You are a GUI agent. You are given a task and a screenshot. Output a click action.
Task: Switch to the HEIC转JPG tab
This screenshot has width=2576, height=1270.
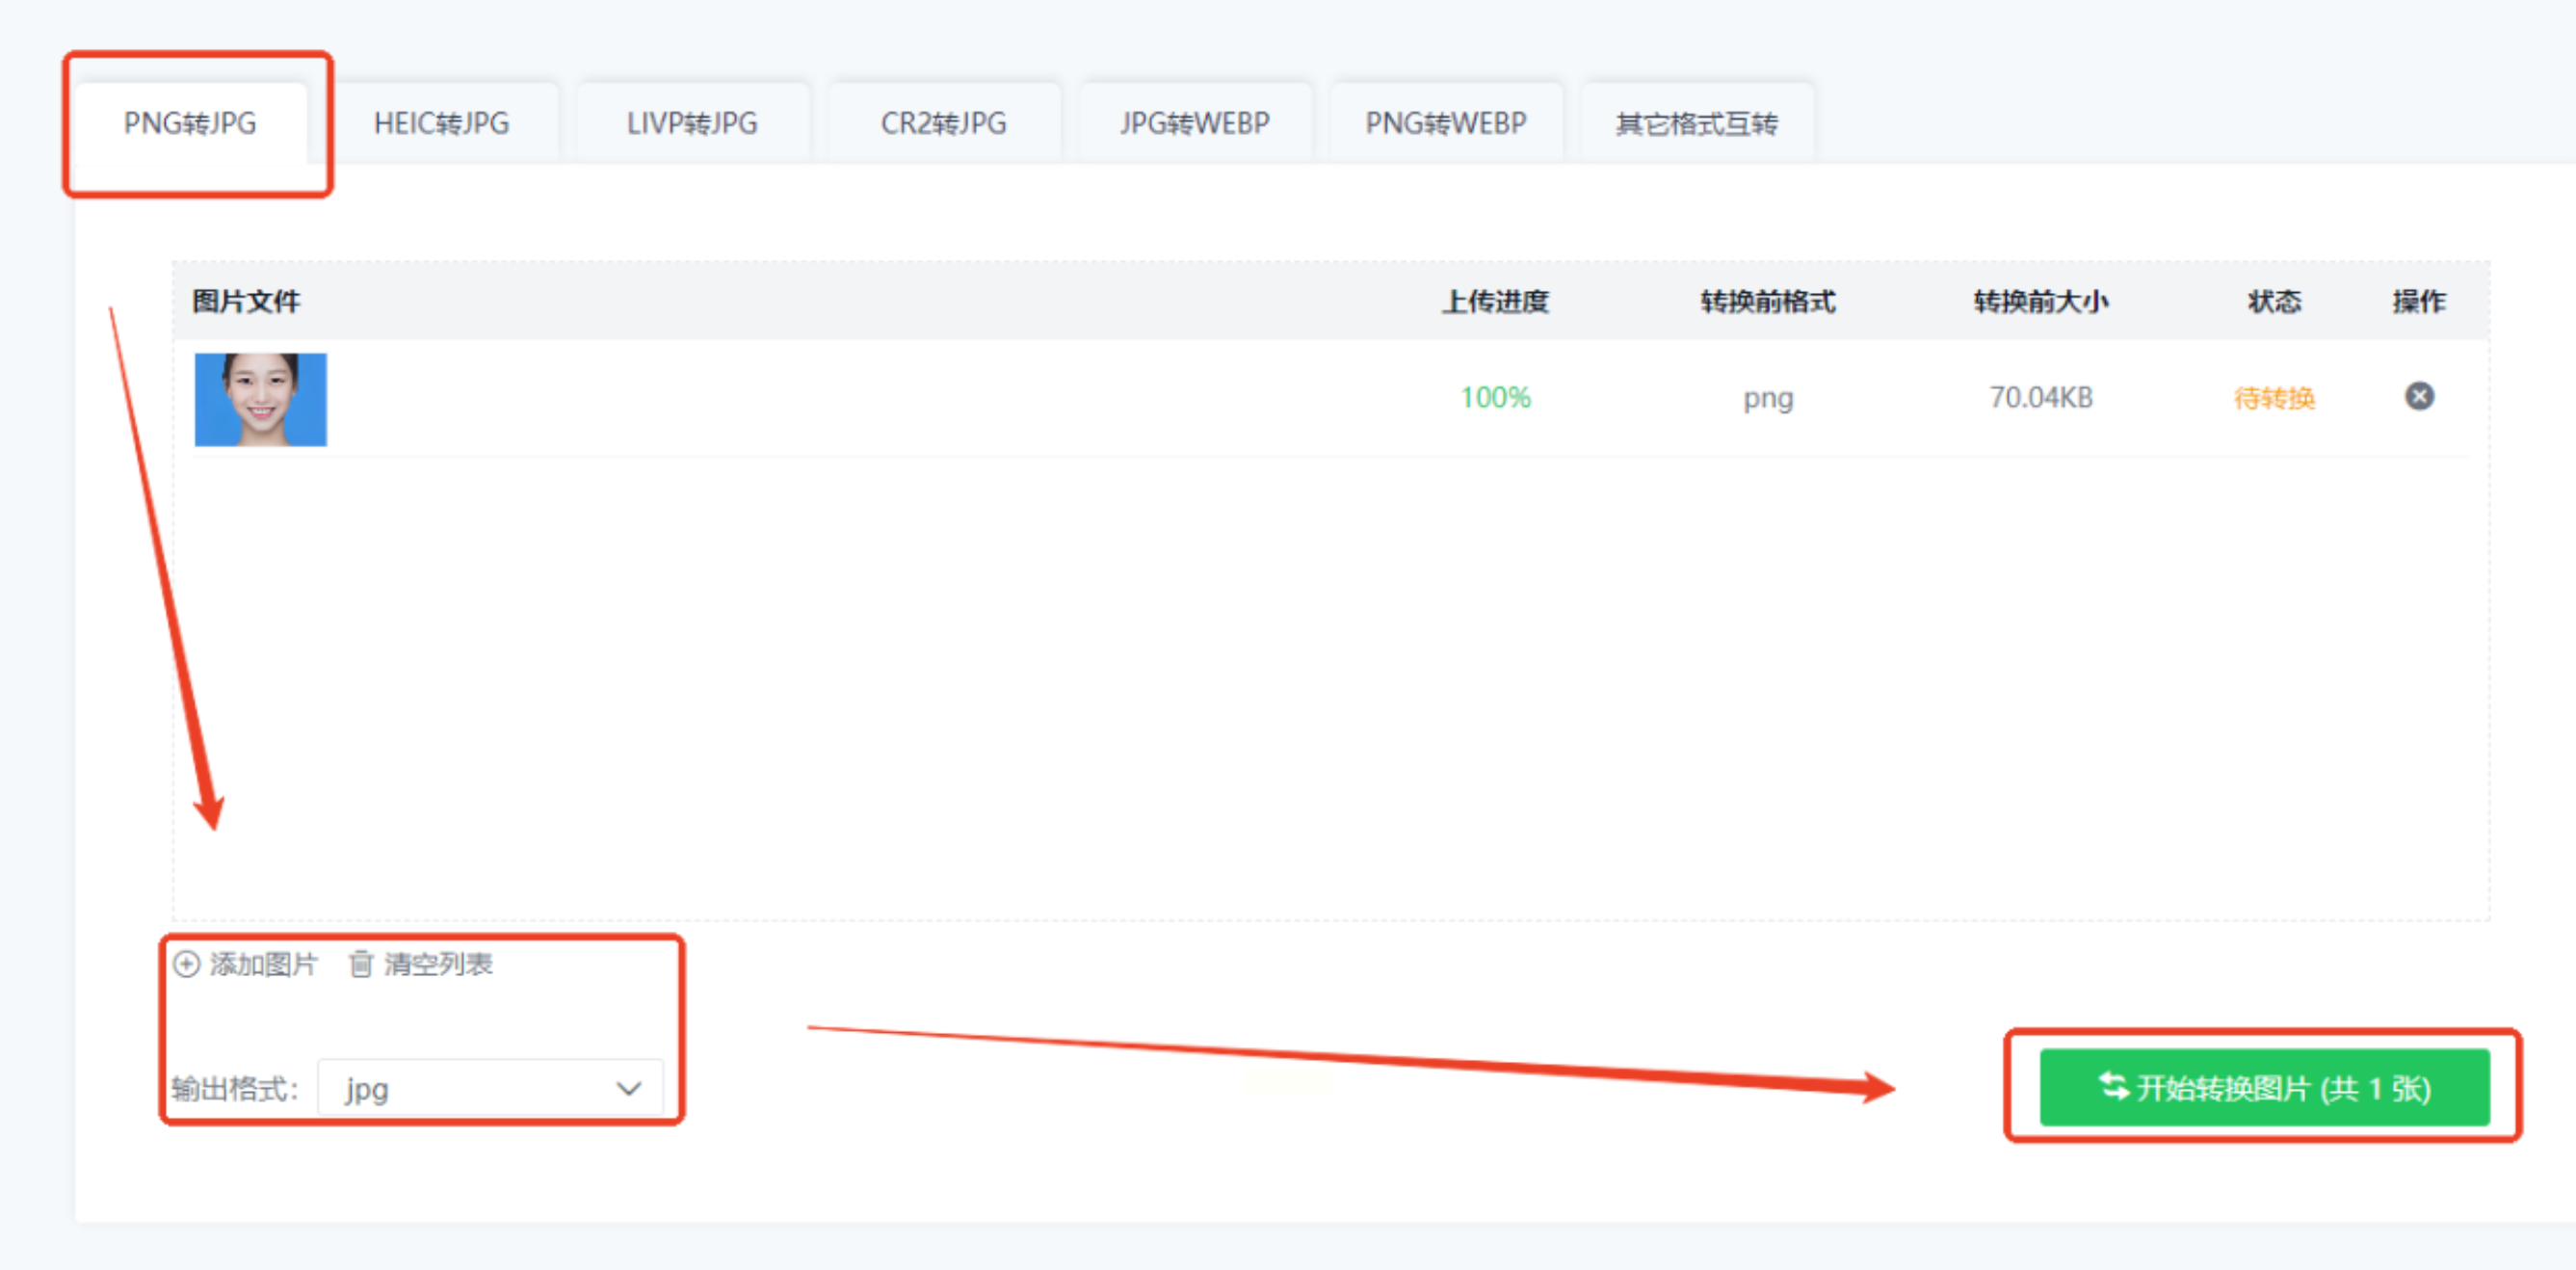(441, 123)
